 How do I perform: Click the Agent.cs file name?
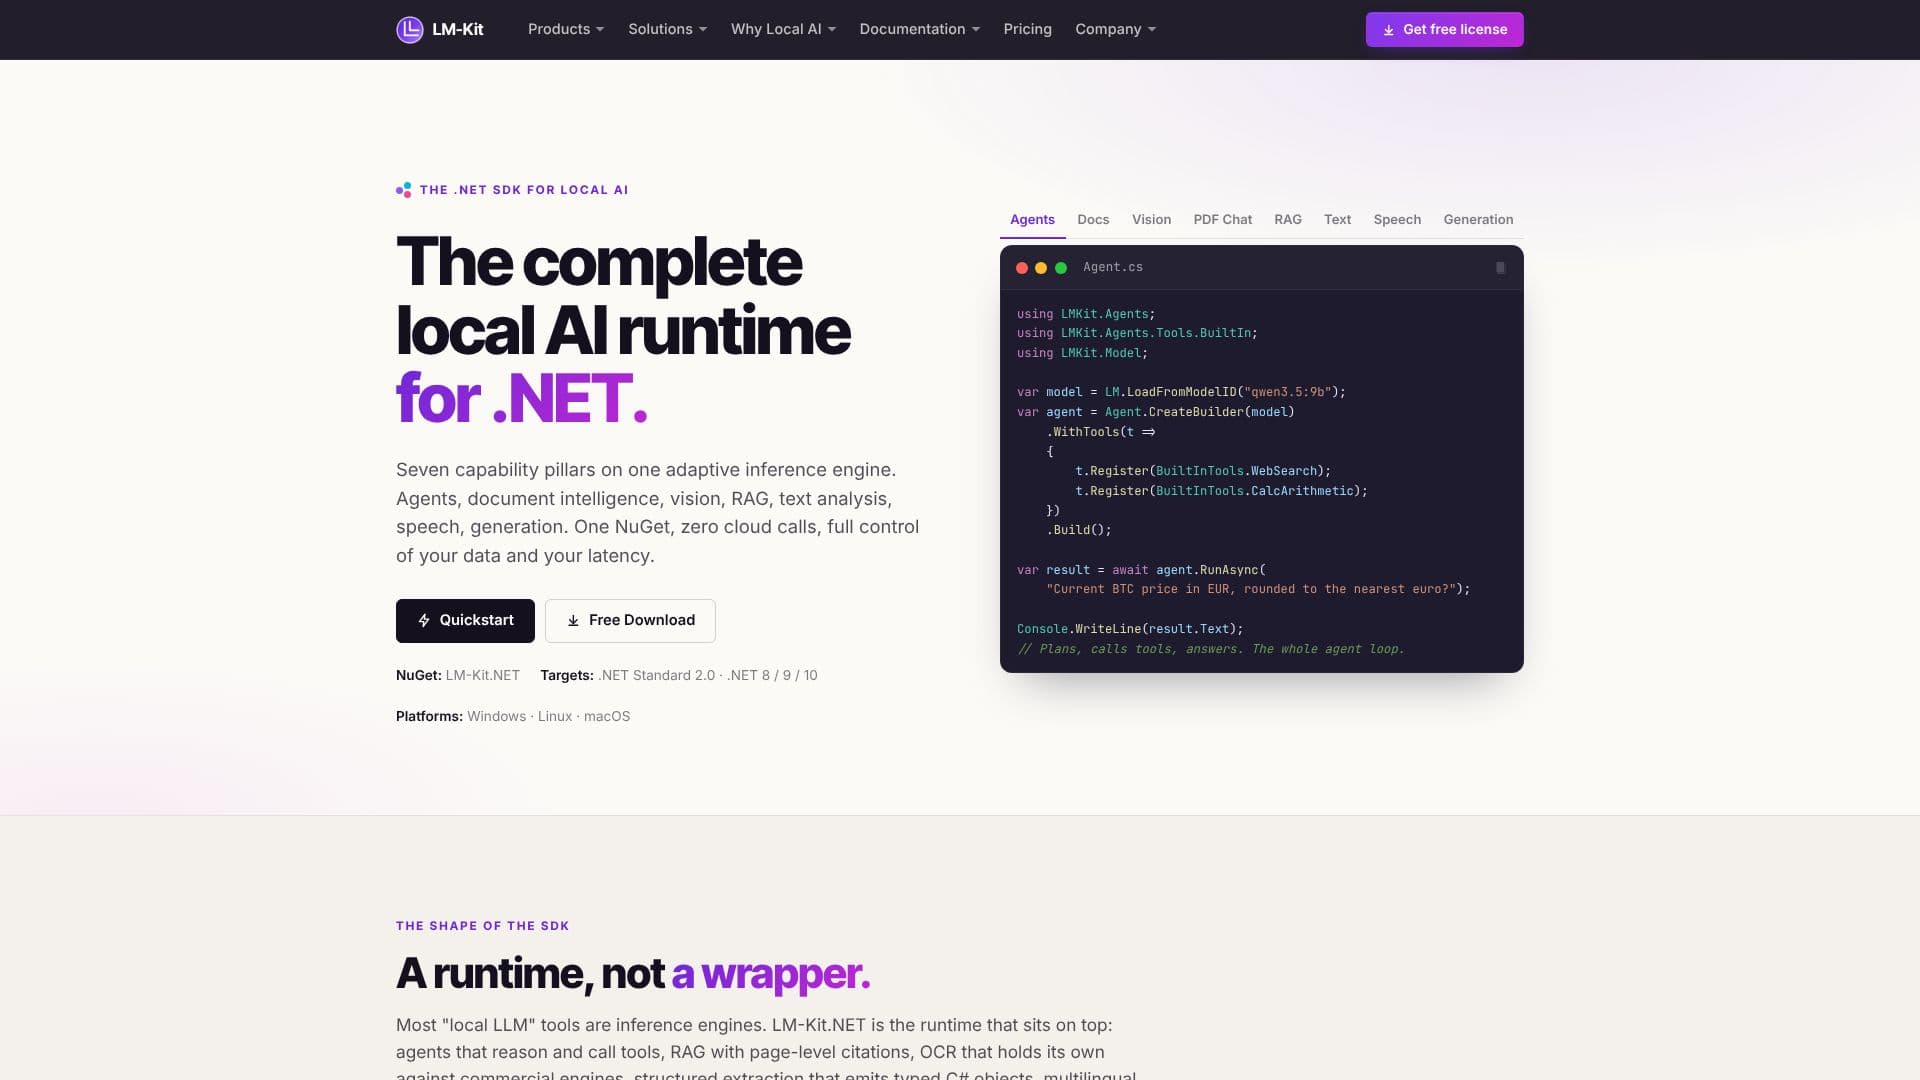[x=1113, y=268]
